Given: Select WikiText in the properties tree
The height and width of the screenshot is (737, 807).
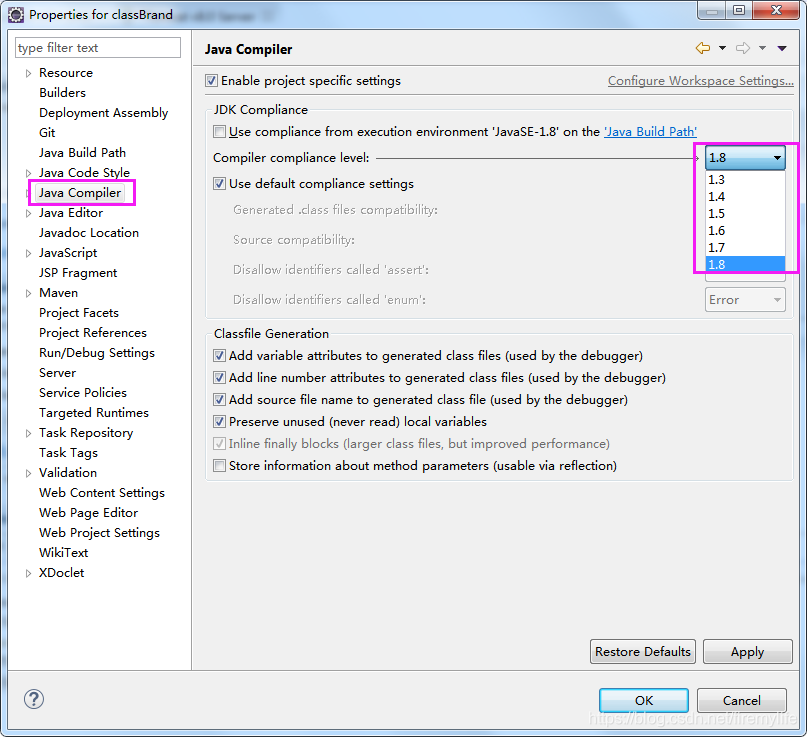Looking at the screenshot, I should [x=63, y=553].
